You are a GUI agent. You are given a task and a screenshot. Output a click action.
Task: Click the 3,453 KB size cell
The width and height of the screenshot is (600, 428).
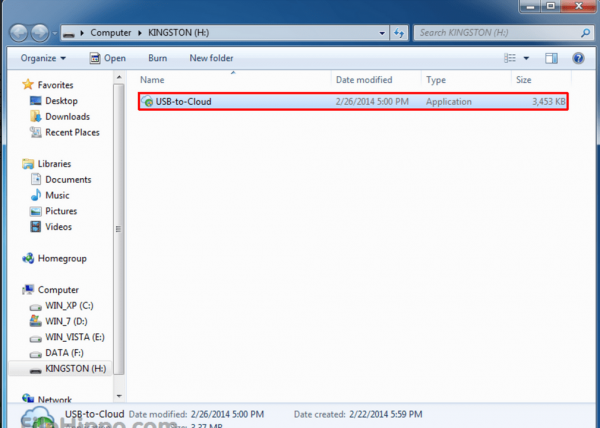[548, 102]
